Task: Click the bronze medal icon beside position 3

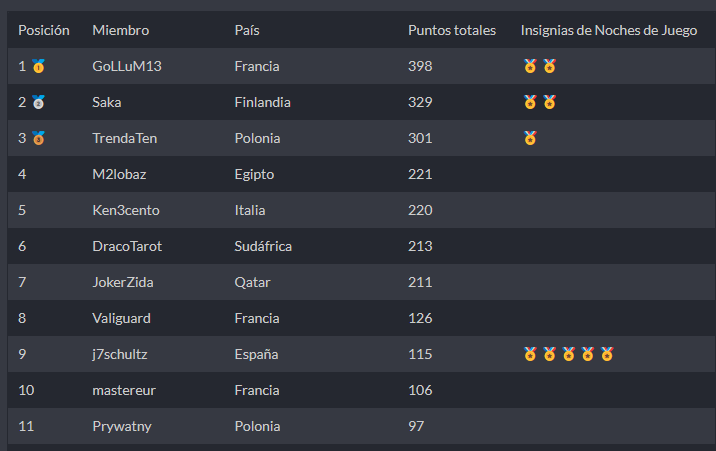Action: (x=38, y=138)
